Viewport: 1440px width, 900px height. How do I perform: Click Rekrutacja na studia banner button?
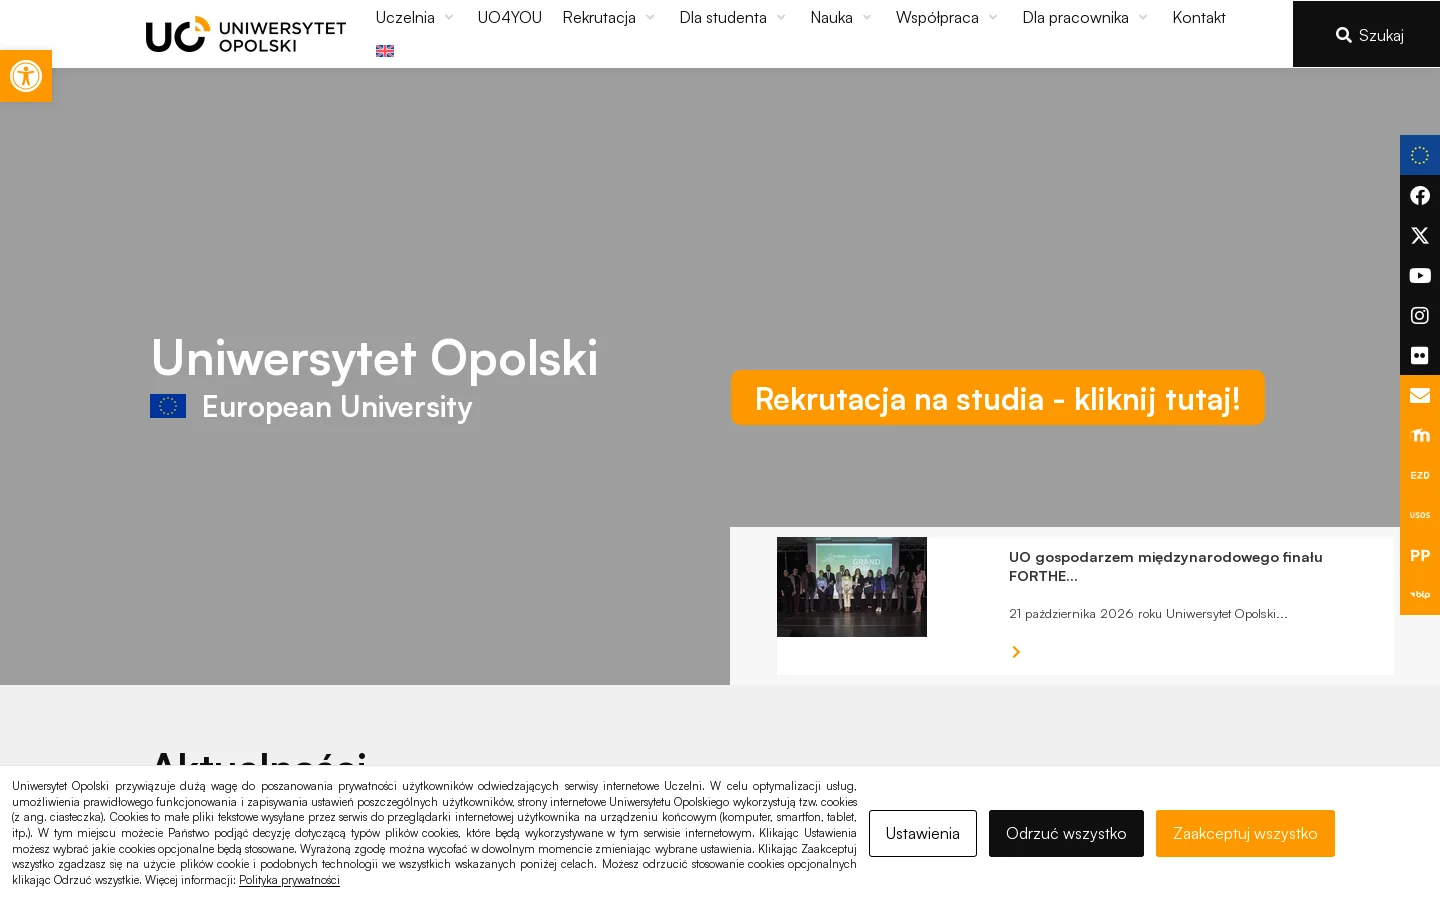point(998,398)
